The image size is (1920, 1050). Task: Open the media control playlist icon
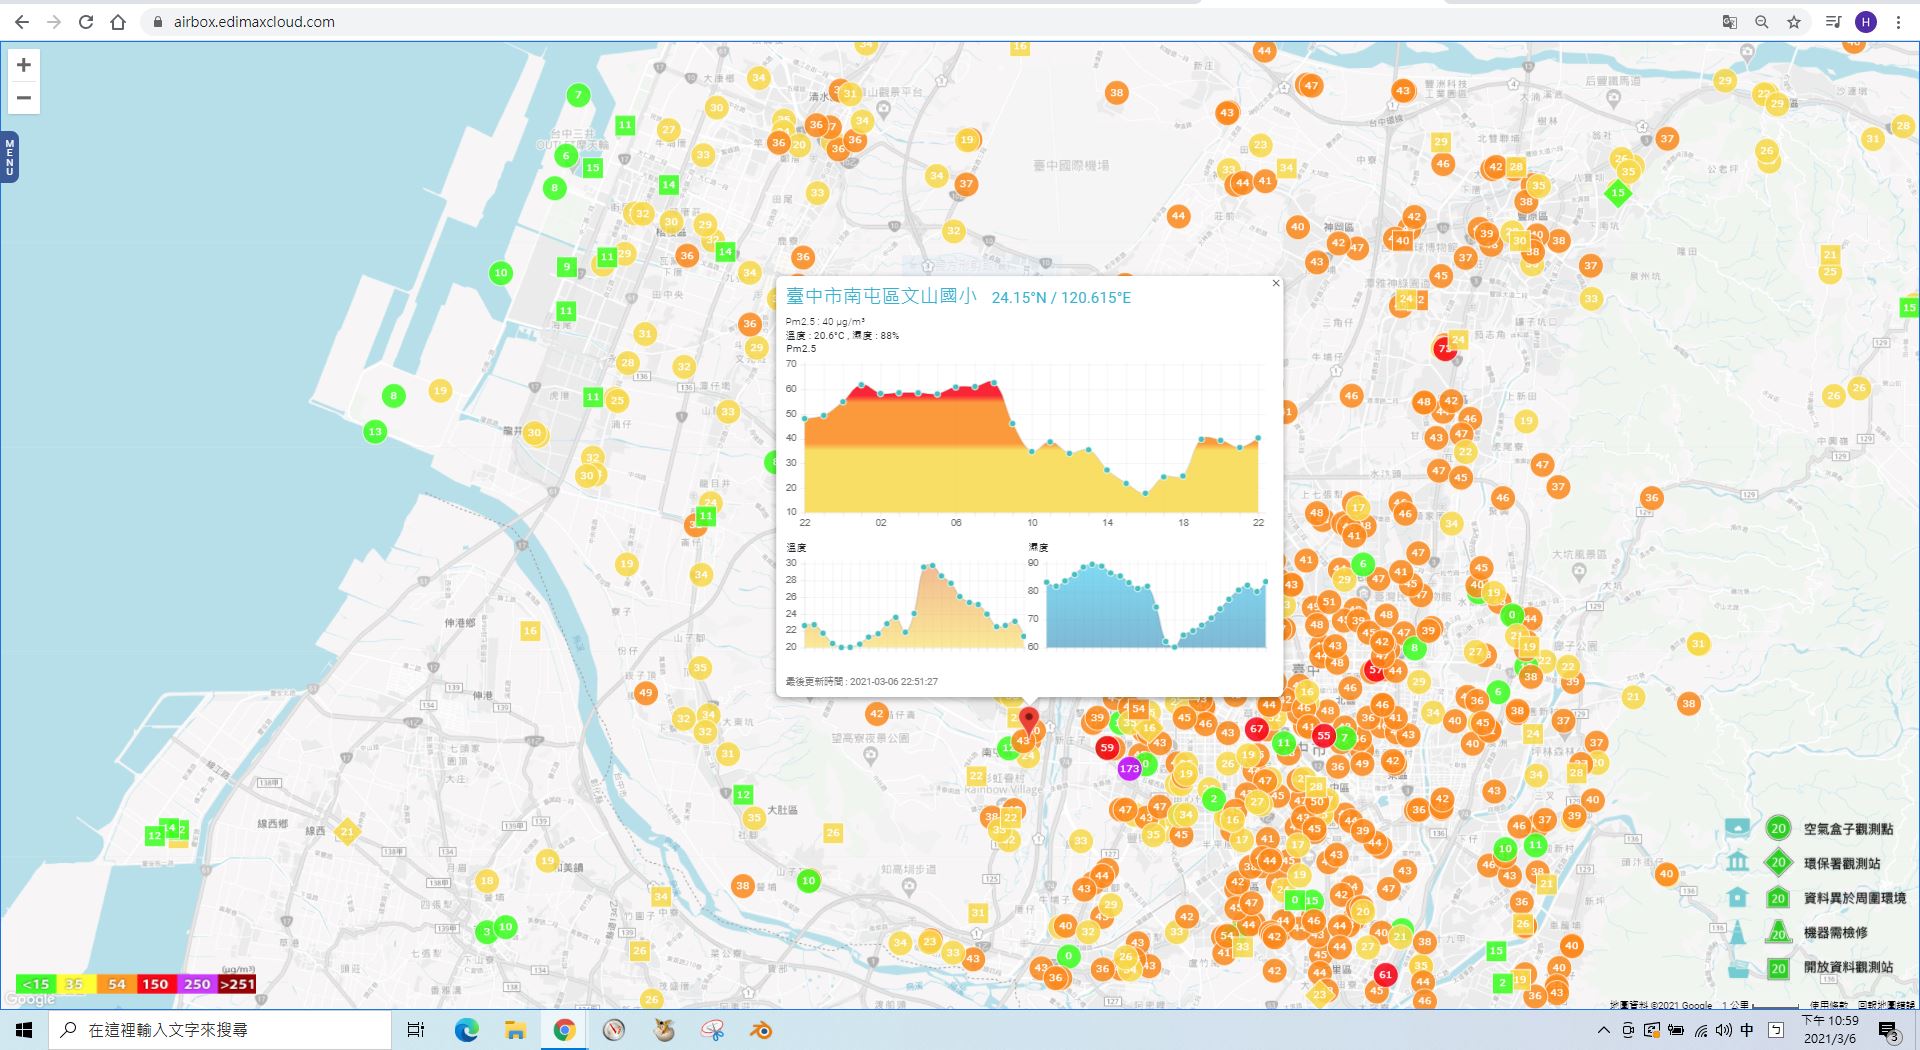point(1833,22)
